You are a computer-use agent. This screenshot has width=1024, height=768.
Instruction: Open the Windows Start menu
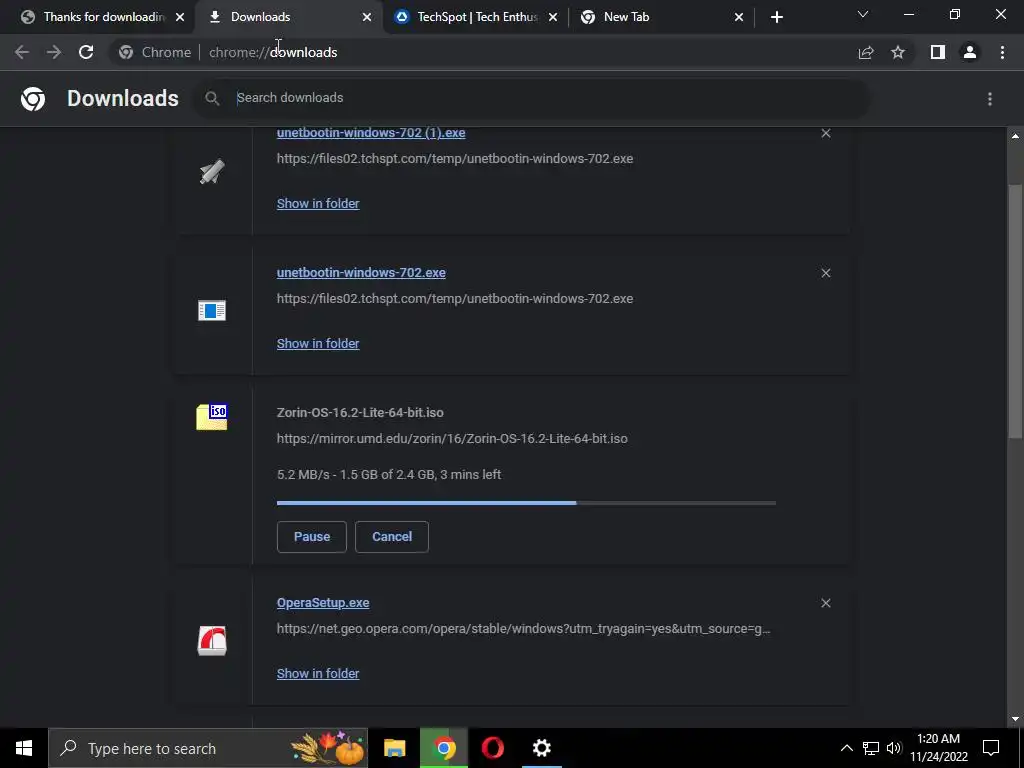click(24, 748)
